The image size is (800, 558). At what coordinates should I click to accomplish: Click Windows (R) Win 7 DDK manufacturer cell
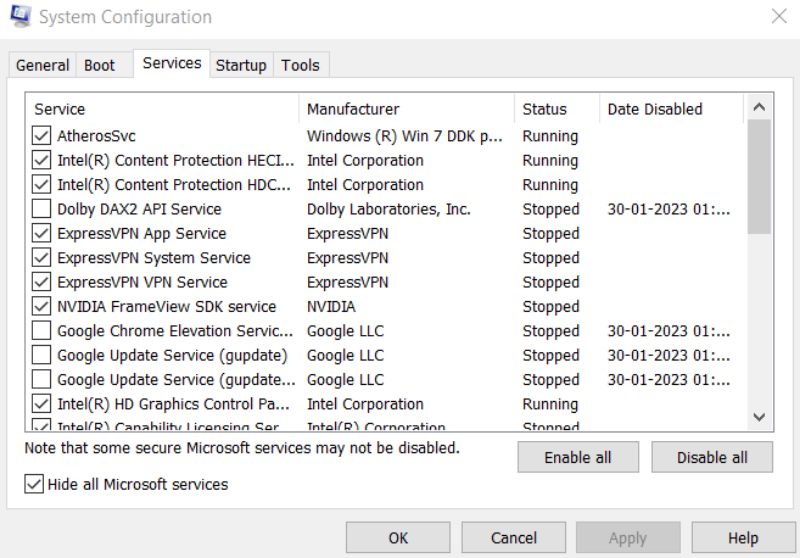(x=405, y=136)
